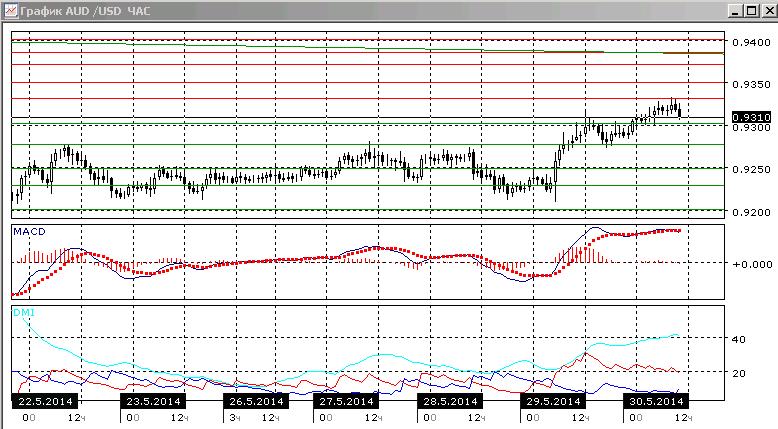
Task: Click the chart icon in the title bar
Action: tap(10, 10)
